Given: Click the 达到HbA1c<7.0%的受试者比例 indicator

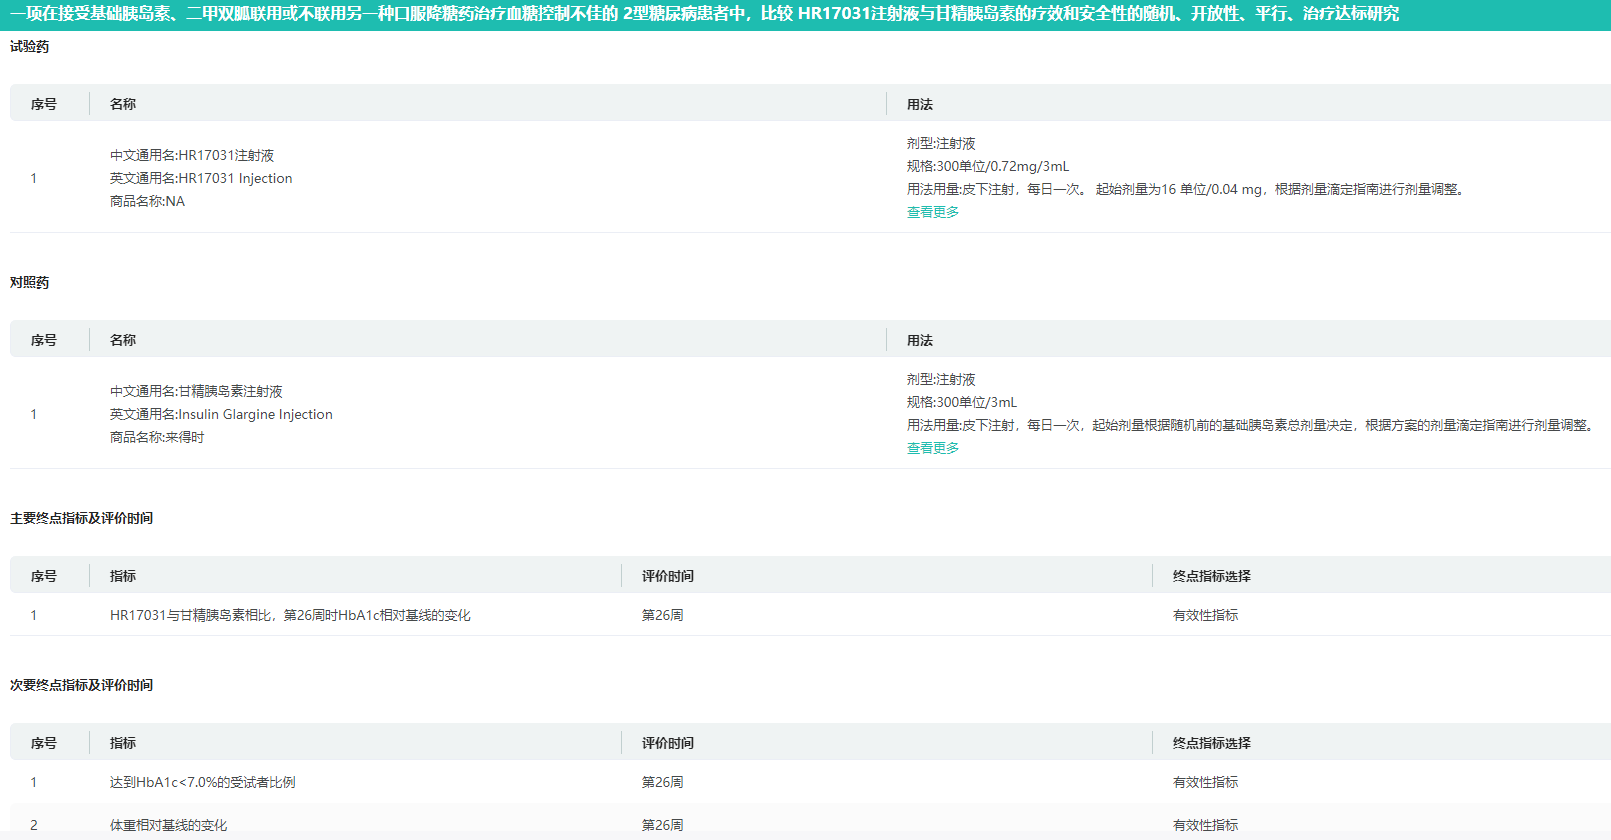Looking at the screenshot, I should pos(202,782).
